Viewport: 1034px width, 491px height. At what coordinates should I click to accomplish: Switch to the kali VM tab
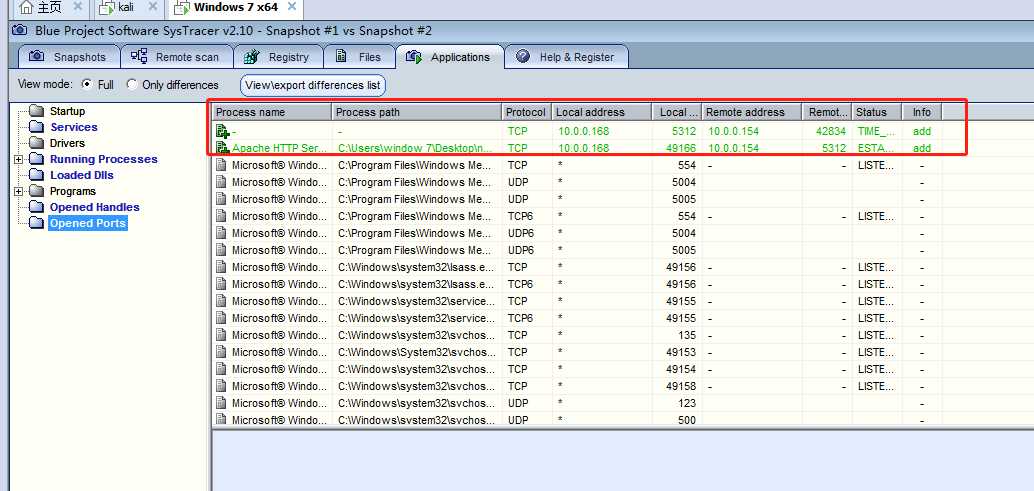(x=129, y=8)
